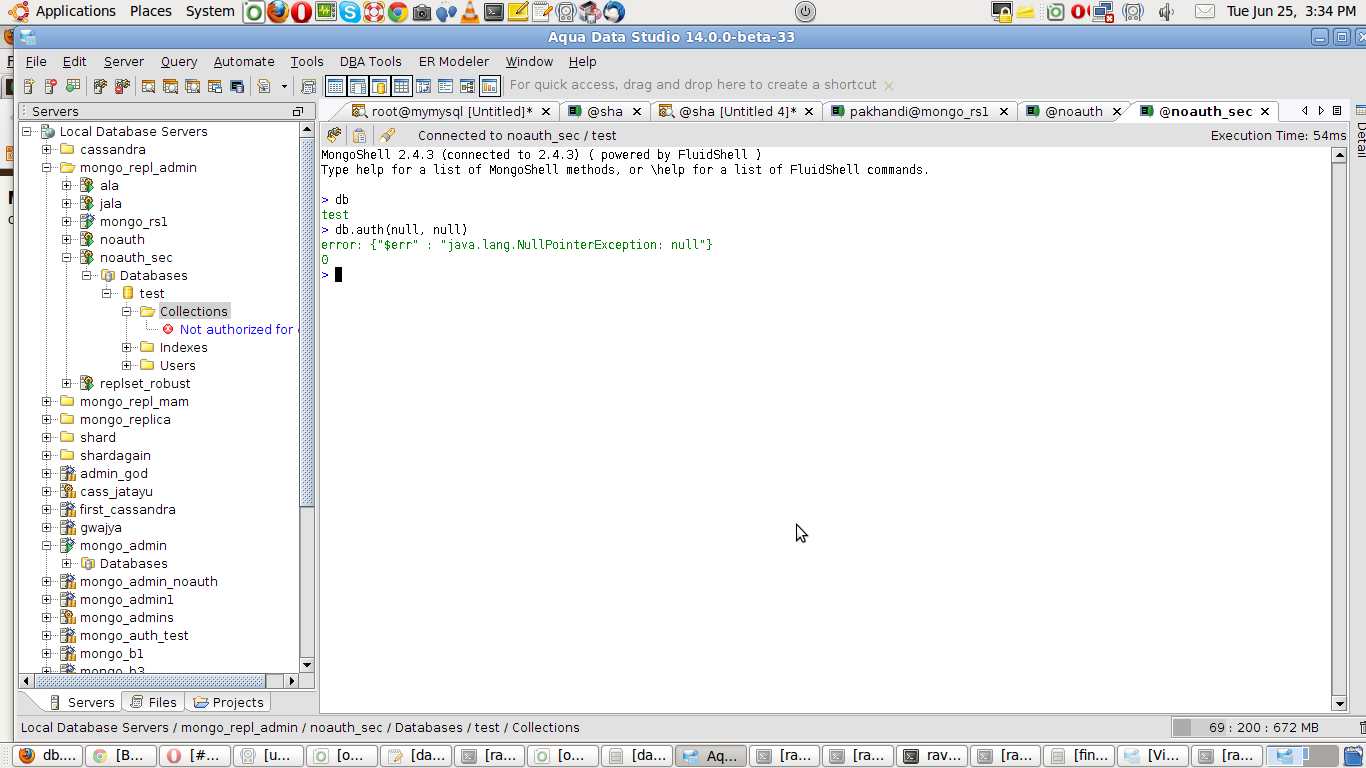This screenshot has height=768, width=1366.
Task: Click the reconnect icon in shell toolbar
Action: pyautogui.click(x=334, y=135)
